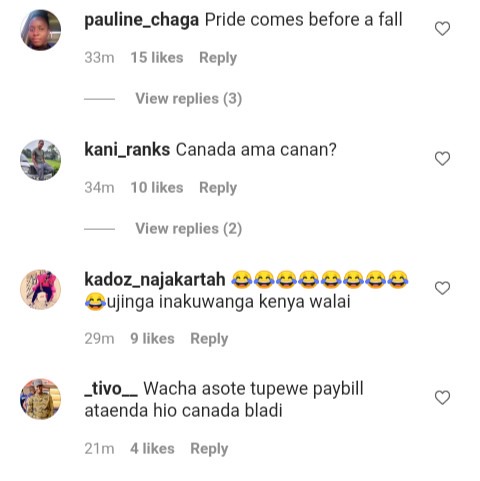View the 10 likes on kani_ranks comment
The image size is (480, 481).
[x=157, y=188]
